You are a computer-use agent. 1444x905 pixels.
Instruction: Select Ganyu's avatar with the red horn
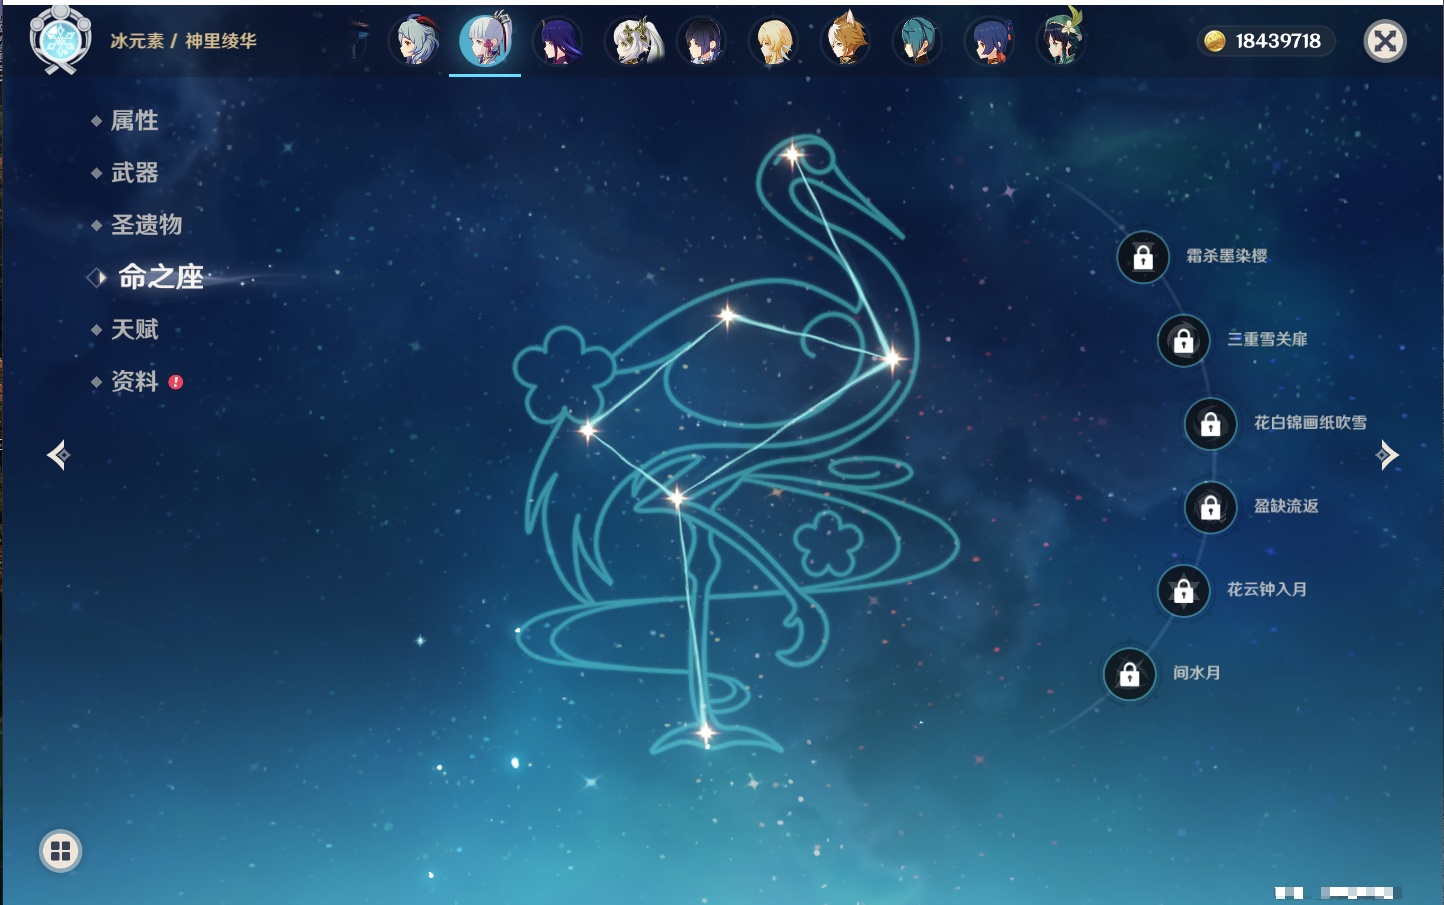click(x=414, y=41)
